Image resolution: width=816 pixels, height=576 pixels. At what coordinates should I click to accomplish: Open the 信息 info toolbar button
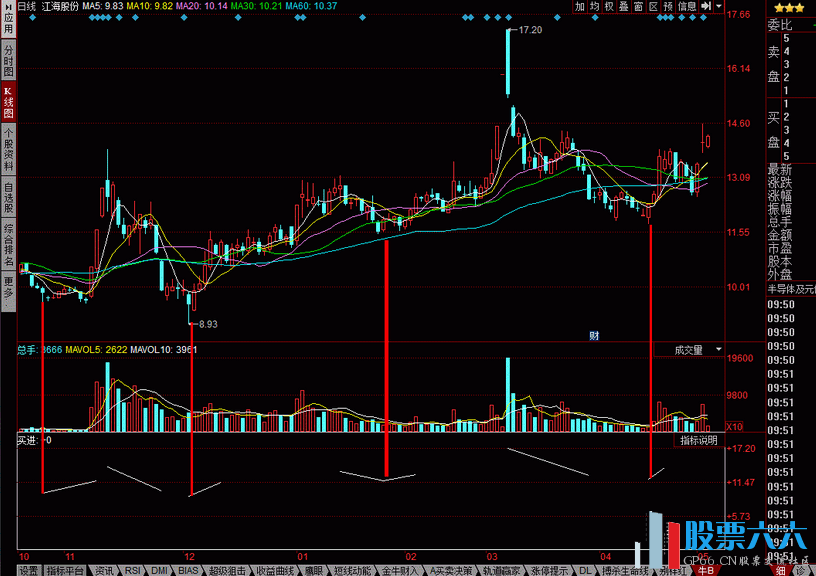(687, 6)
